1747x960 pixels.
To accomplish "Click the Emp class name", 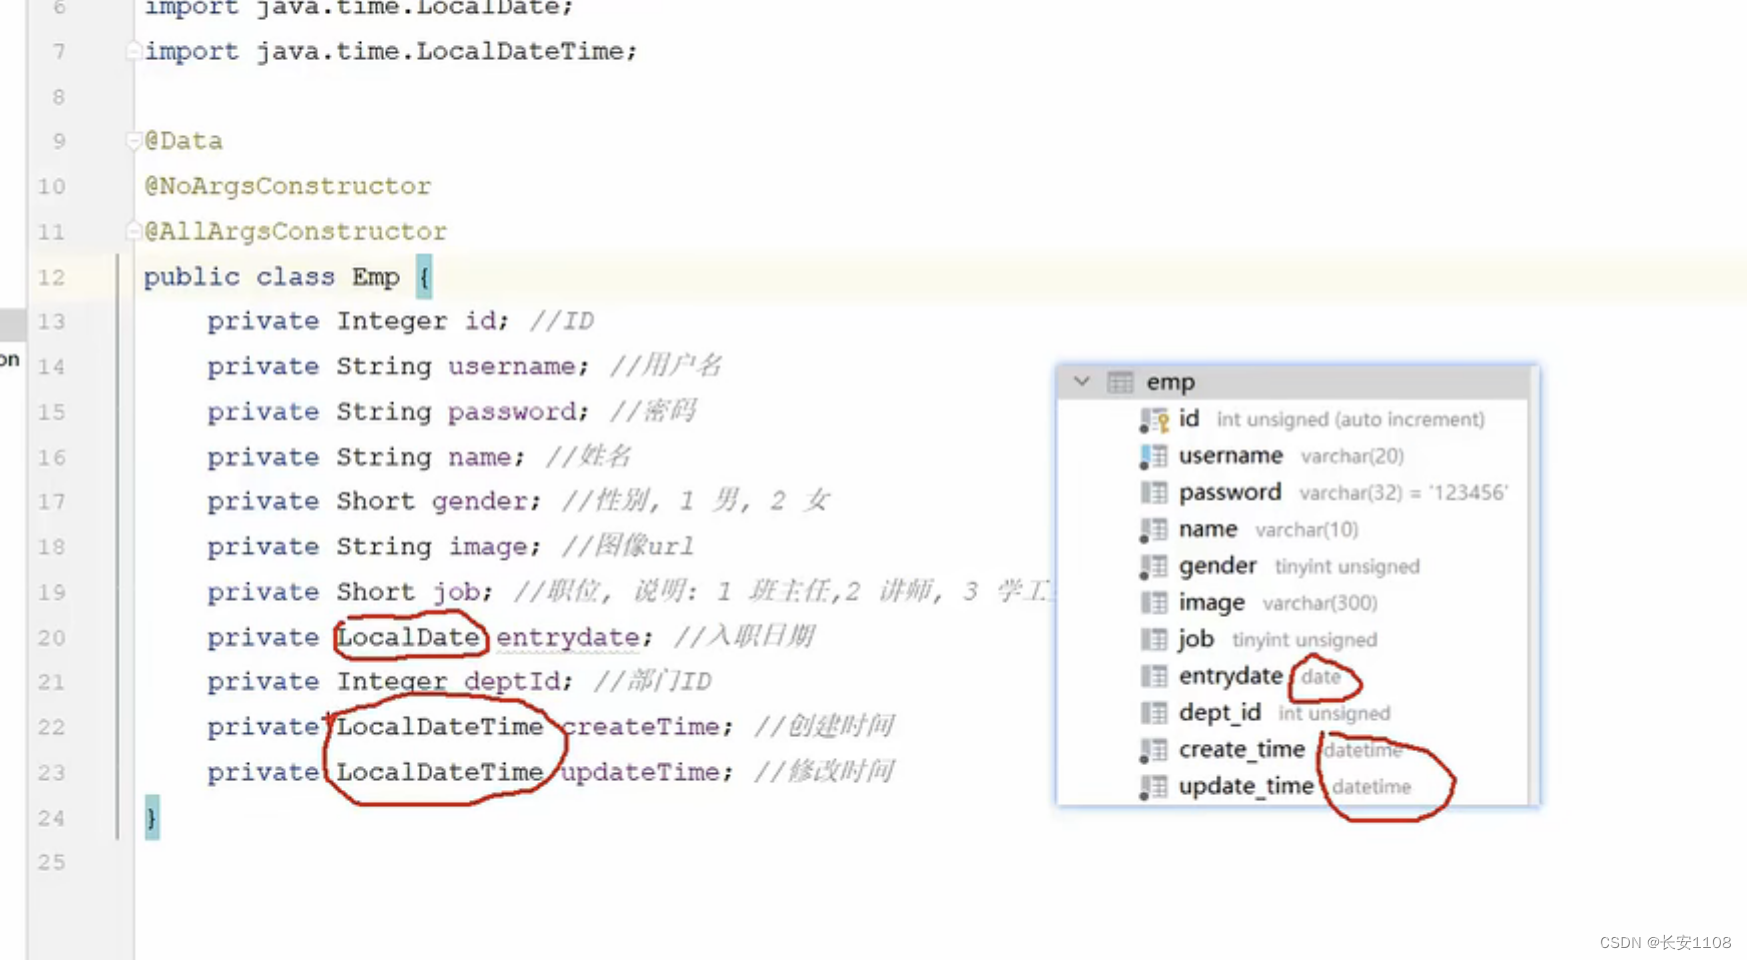I will (x=376, y=277).
